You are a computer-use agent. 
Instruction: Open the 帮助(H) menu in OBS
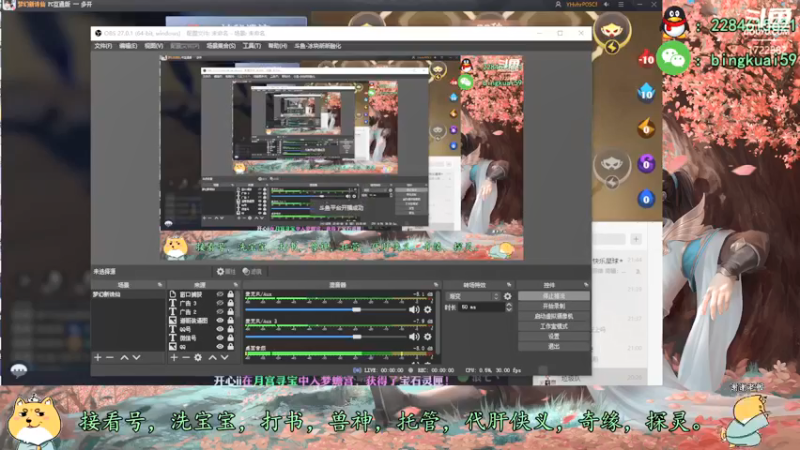pos(278,46)
